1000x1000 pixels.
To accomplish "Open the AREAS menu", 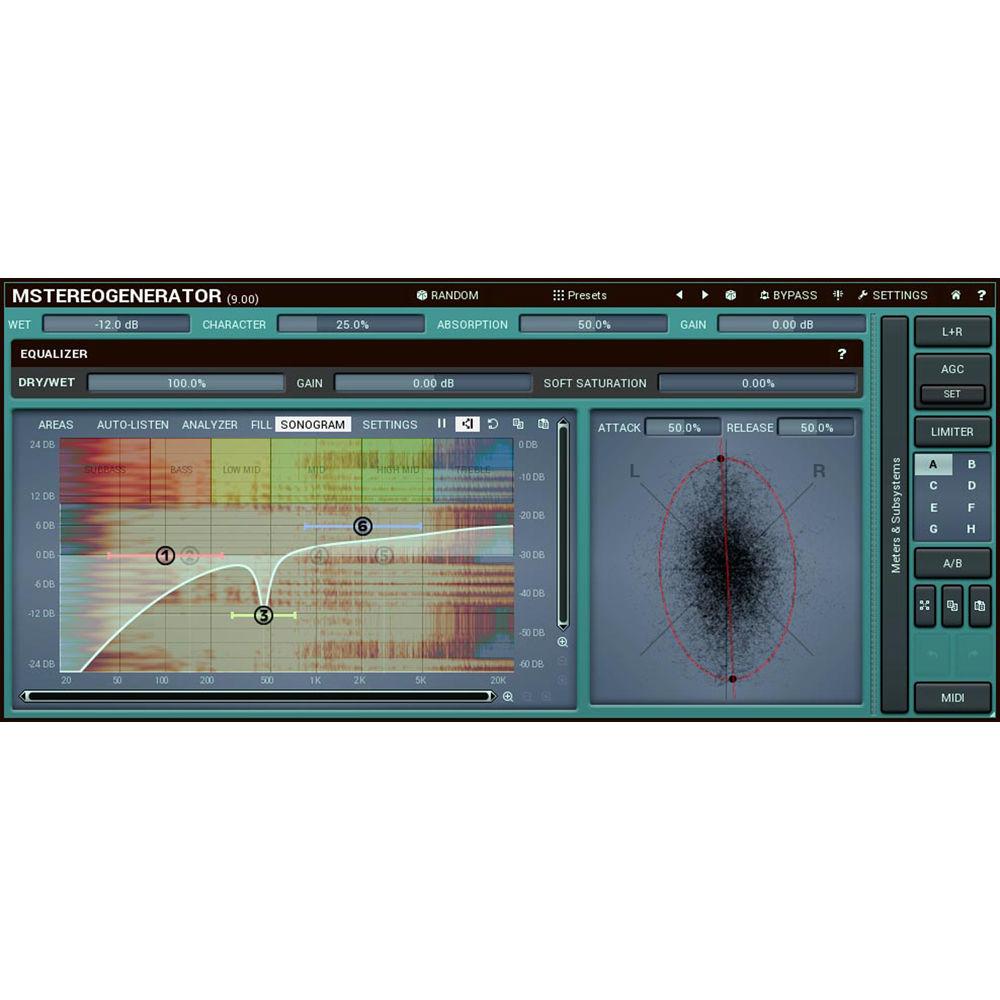I will coord(55,424).
